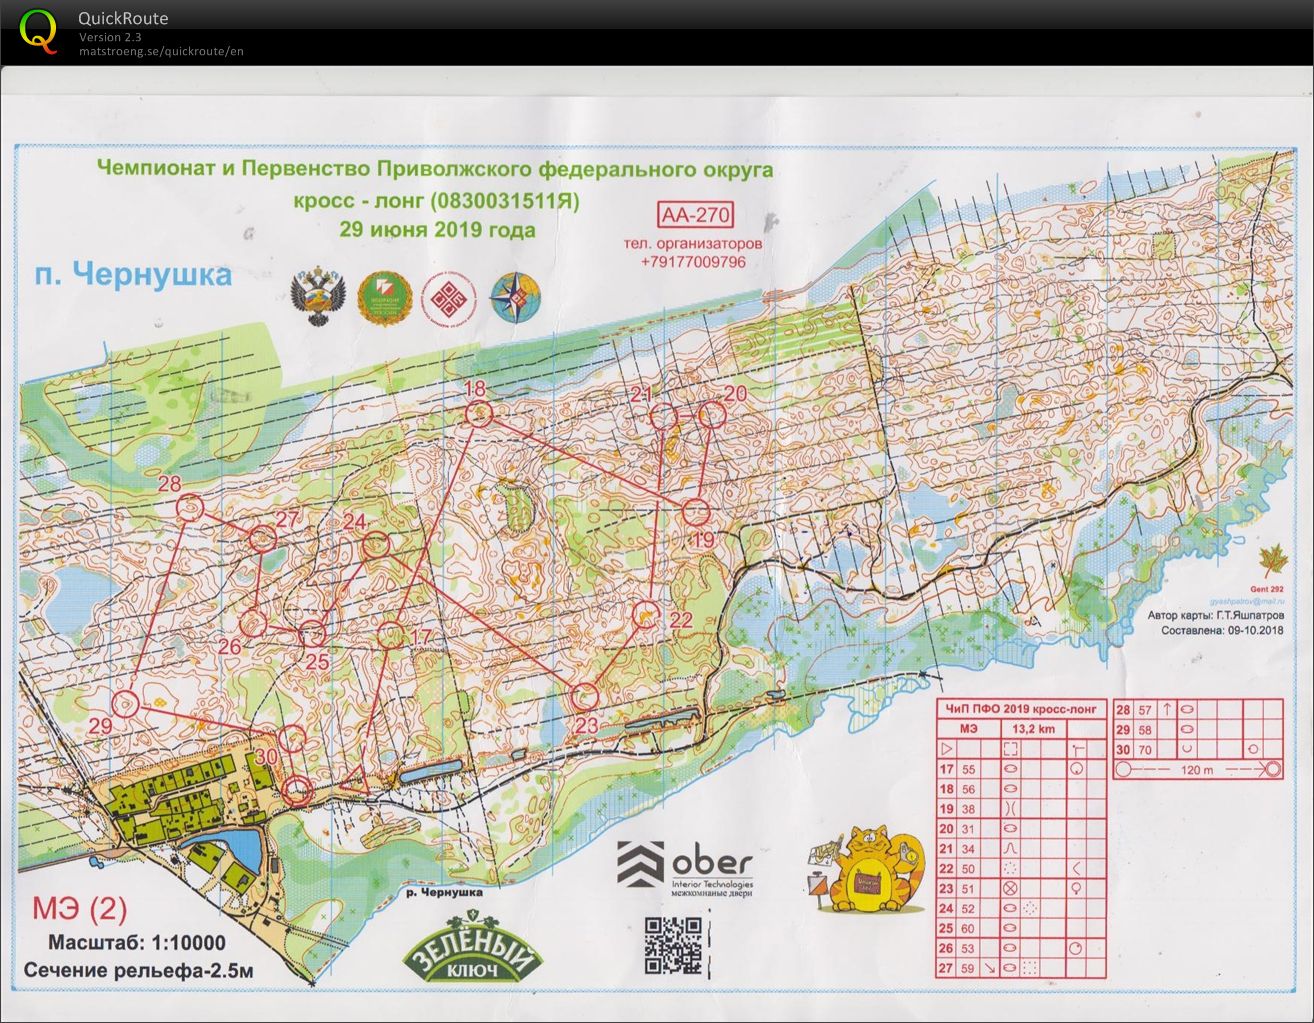Select control circle 19 on the map
The width and height of the screenshot is (1314, 1023).
pos(696,513)
